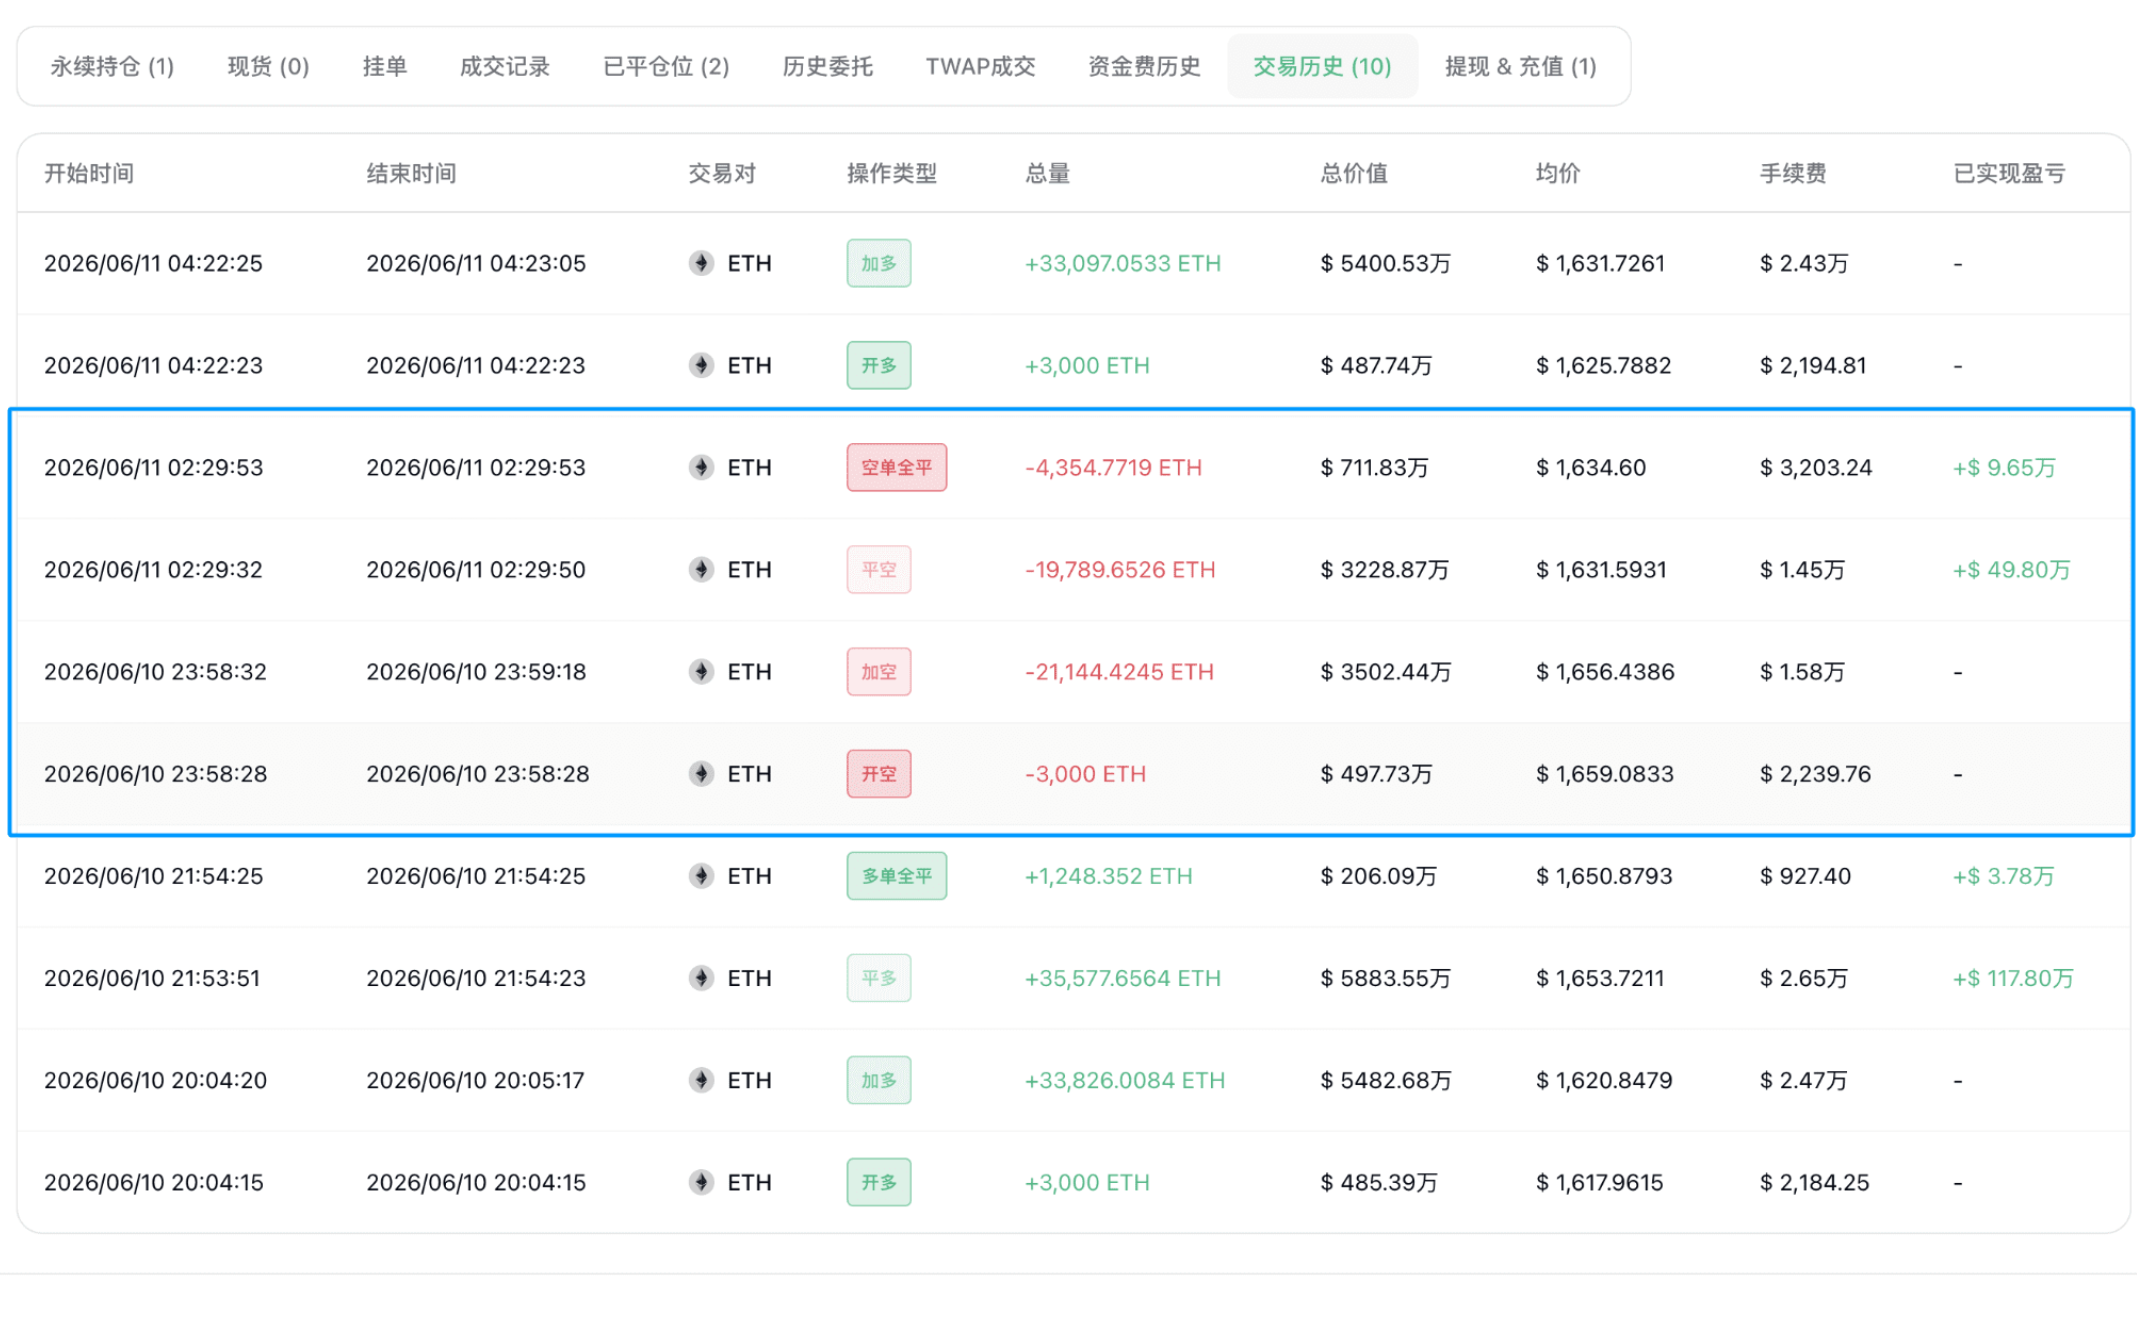Switch to 已平仓位 (2) tab
This screenshot has height=1332, width=2137.
[x=666, y=66]
